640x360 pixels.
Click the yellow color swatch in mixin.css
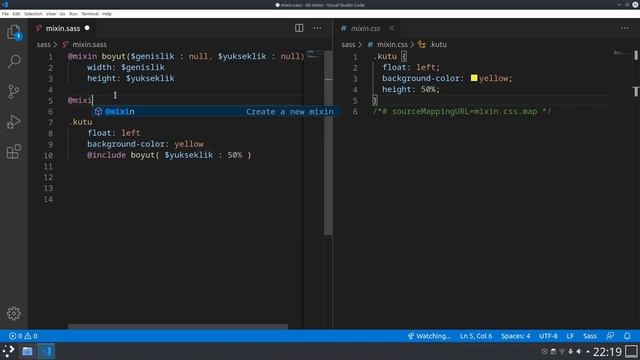point(474,78)
